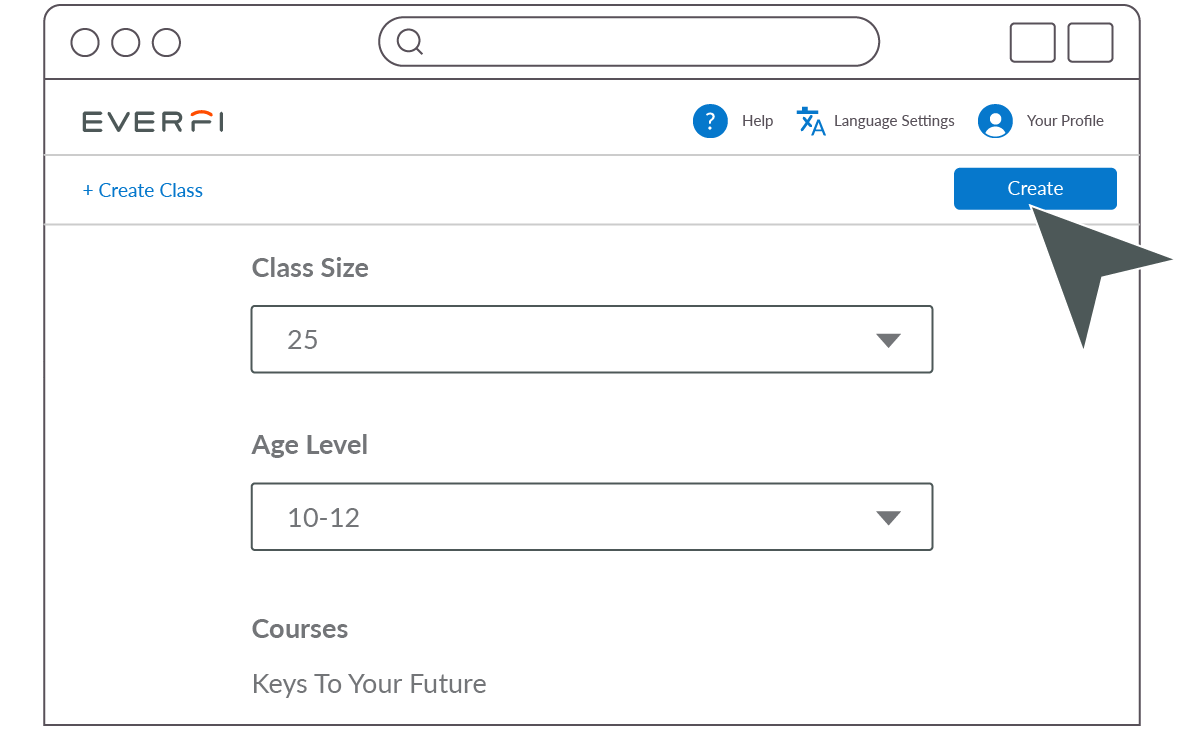Click the Your Profile avatar icon
Image resolution: width=1184 pixels, height=730 pixels.
coord(995,121)
